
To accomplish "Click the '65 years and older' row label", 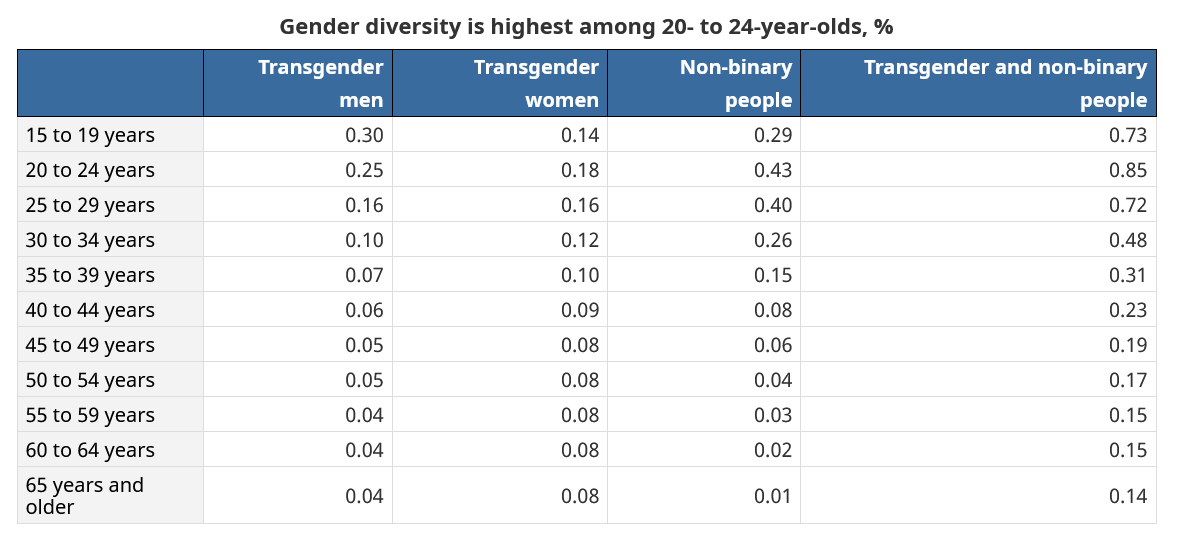I will [x=85, y=496].
